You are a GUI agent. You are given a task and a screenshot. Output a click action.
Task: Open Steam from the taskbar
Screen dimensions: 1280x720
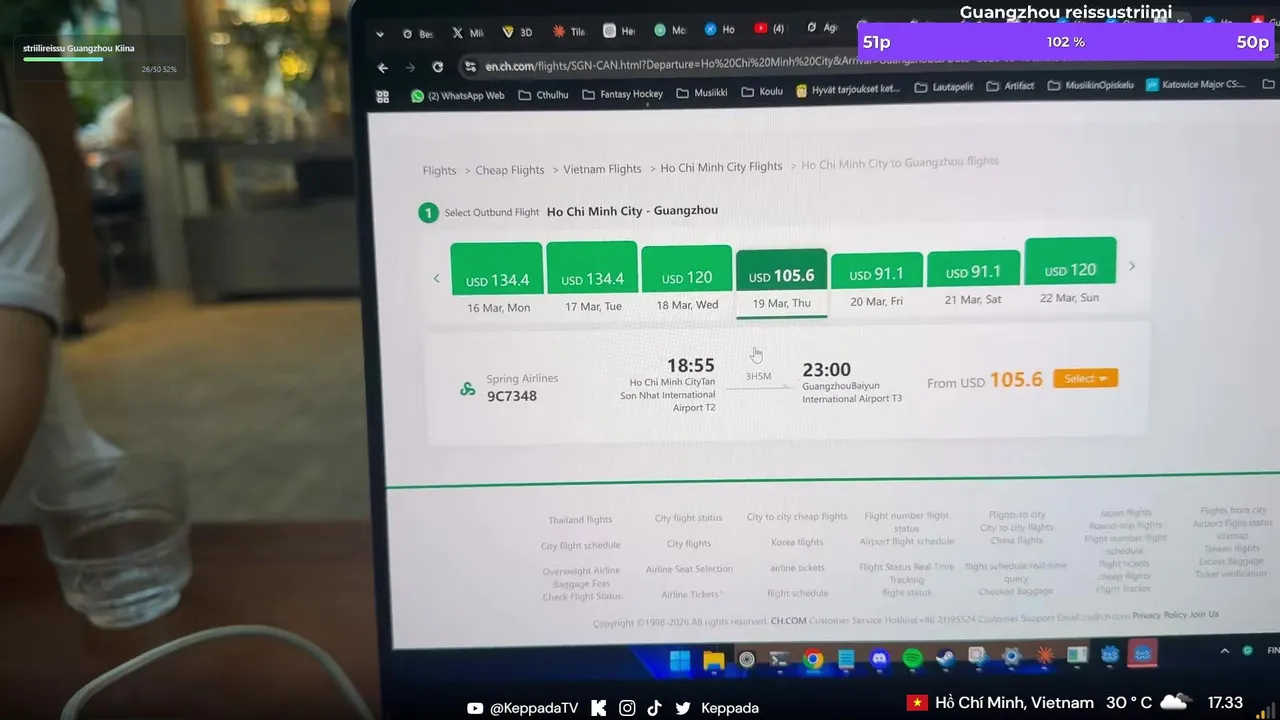[x=945, y=657]
